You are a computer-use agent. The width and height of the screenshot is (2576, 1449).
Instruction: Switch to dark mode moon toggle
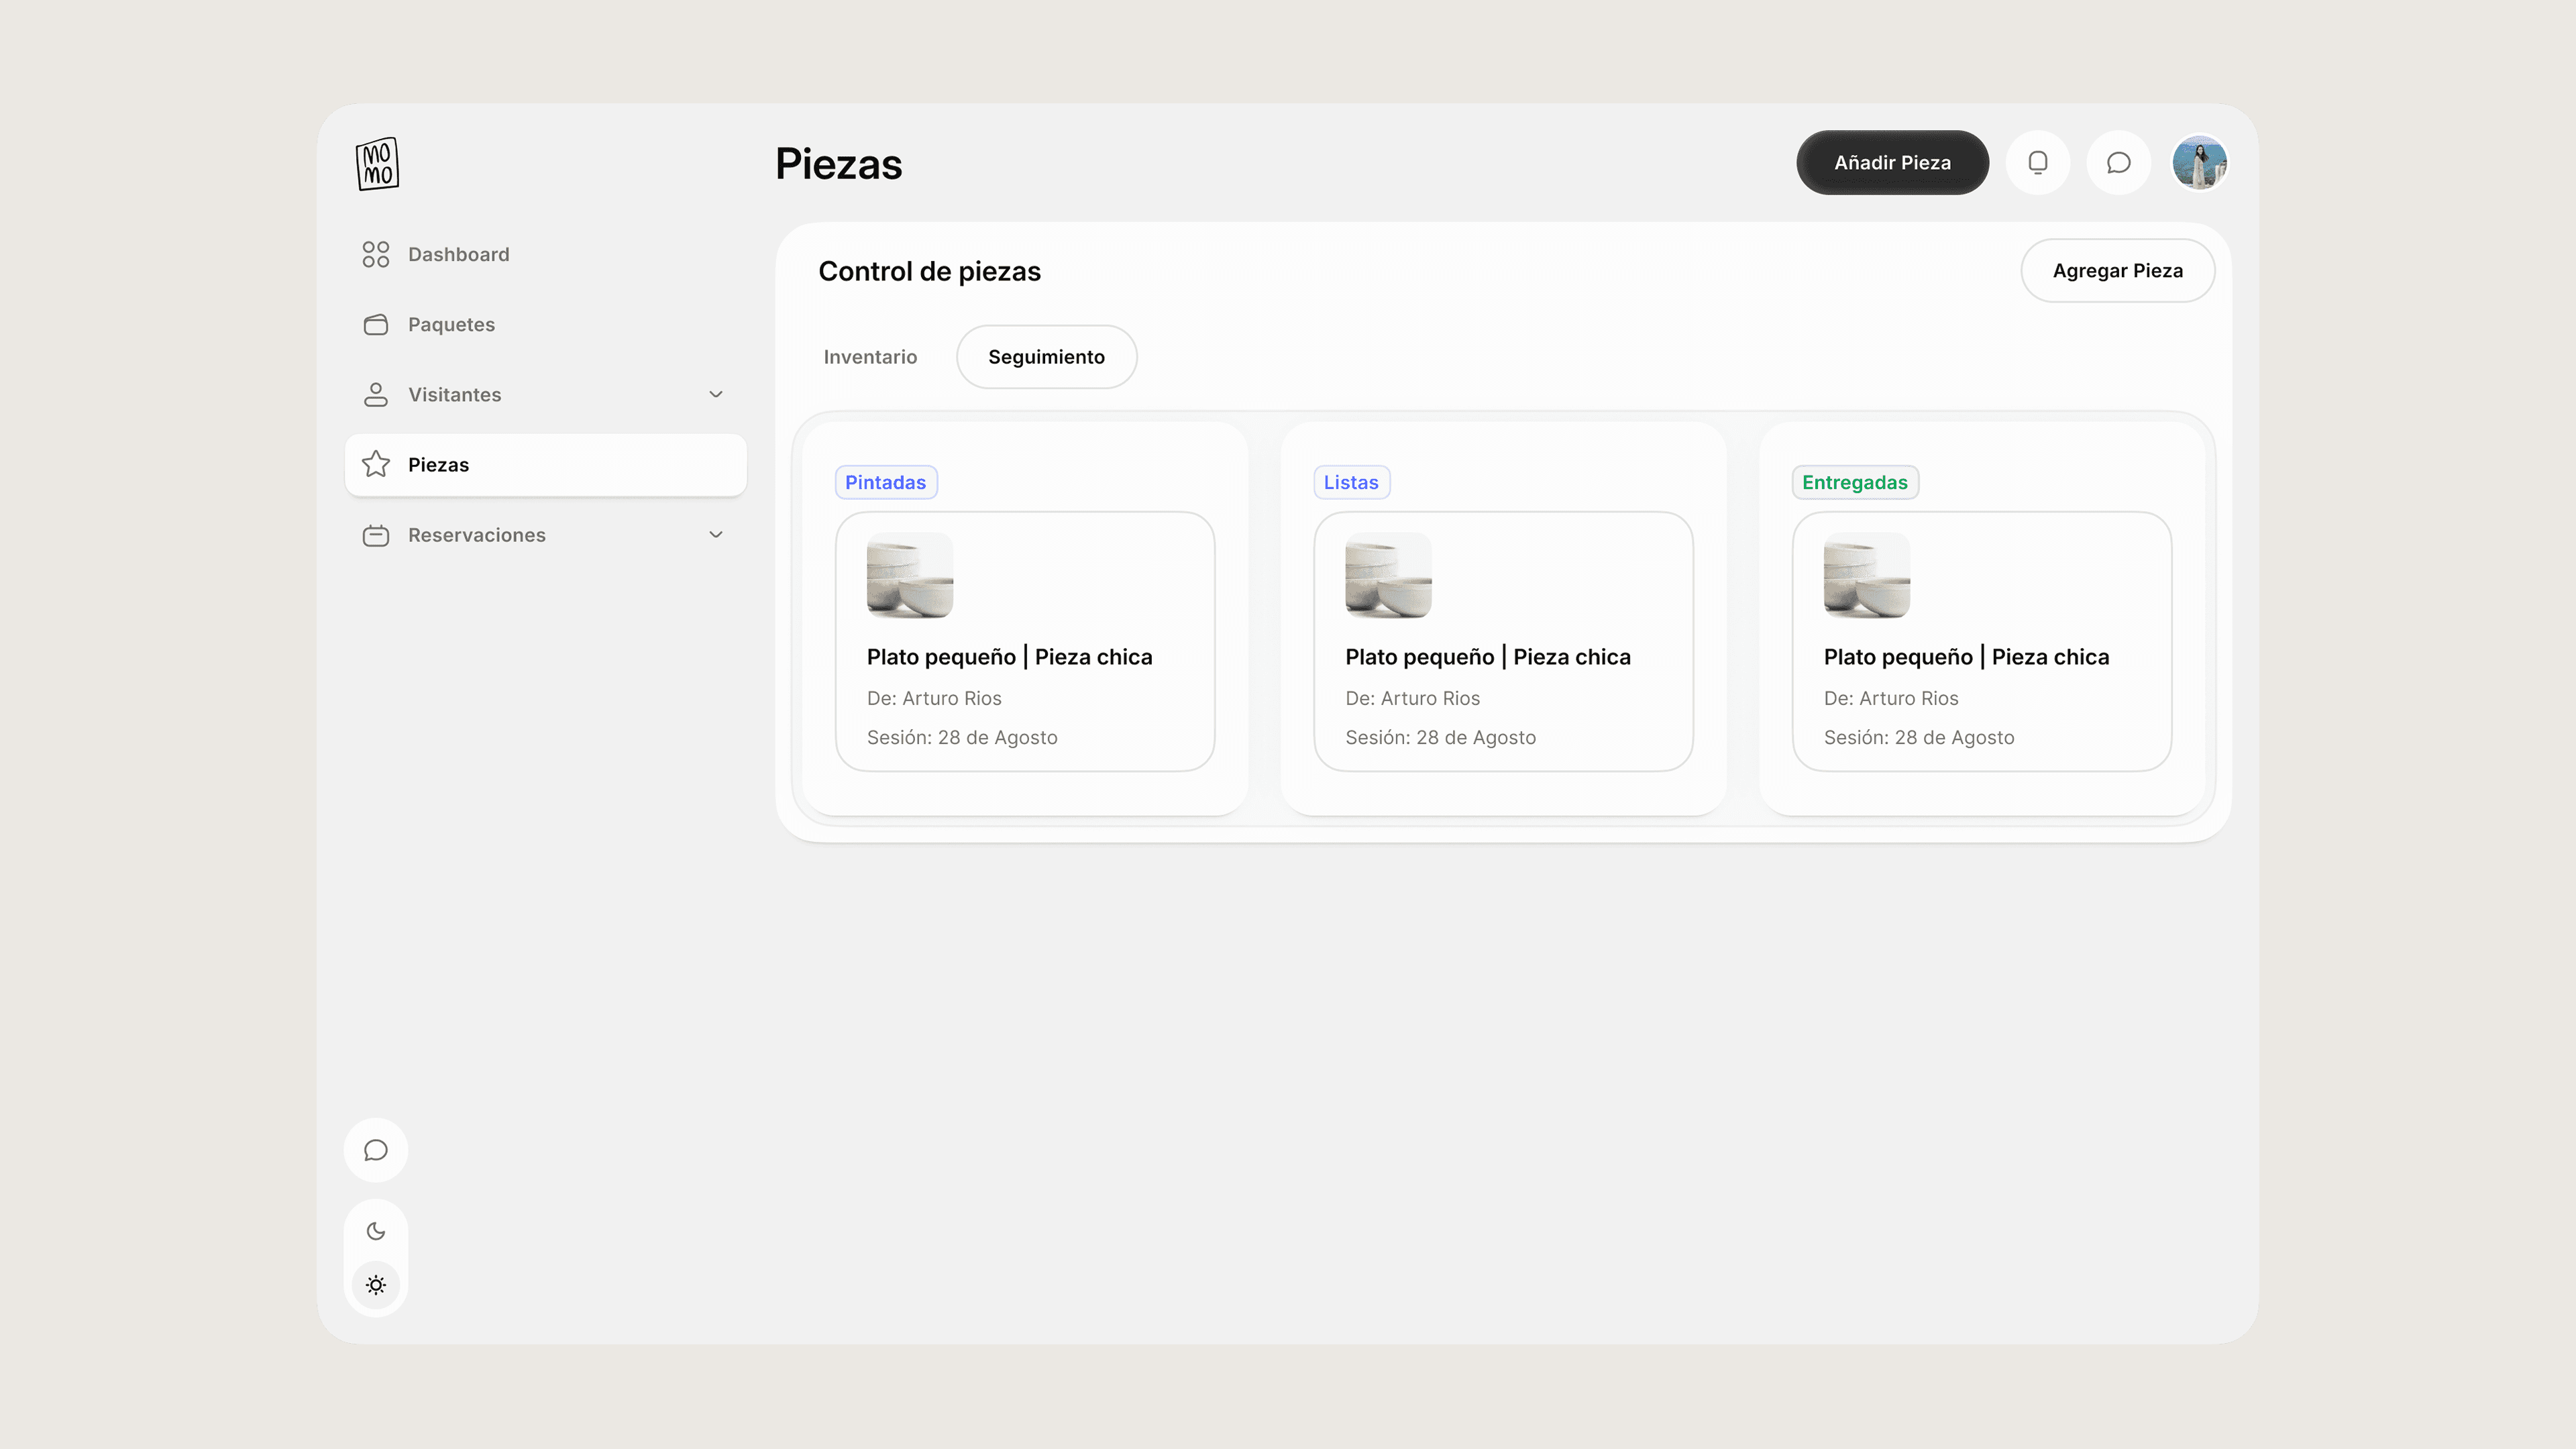pyautogui.click(x=376, y=1231)
